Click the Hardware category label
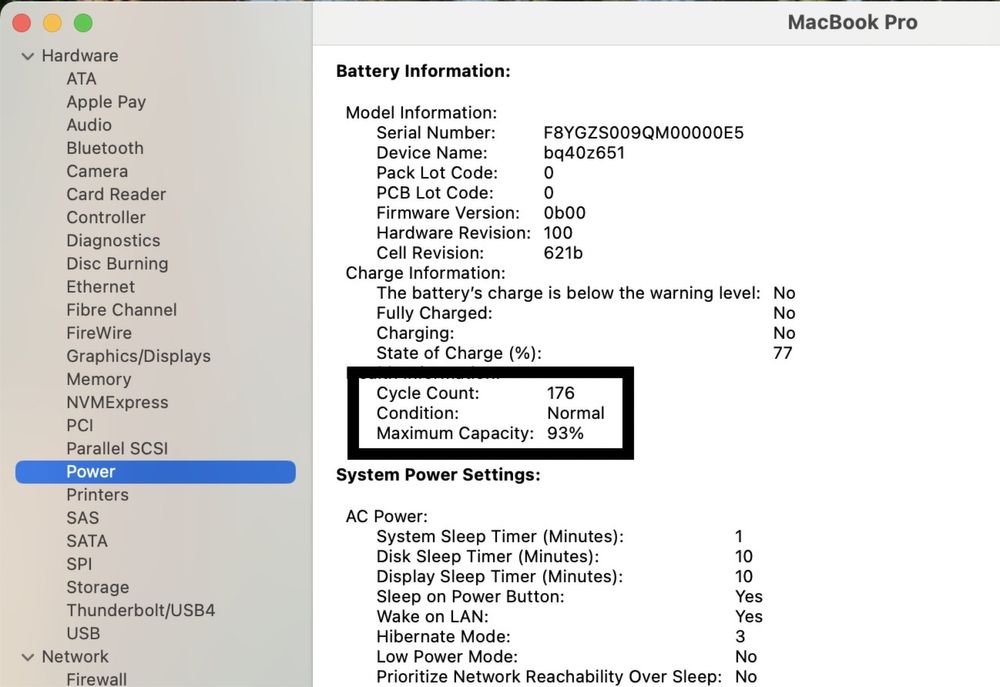Screen dimensions: 1000x687 point(80,56)
